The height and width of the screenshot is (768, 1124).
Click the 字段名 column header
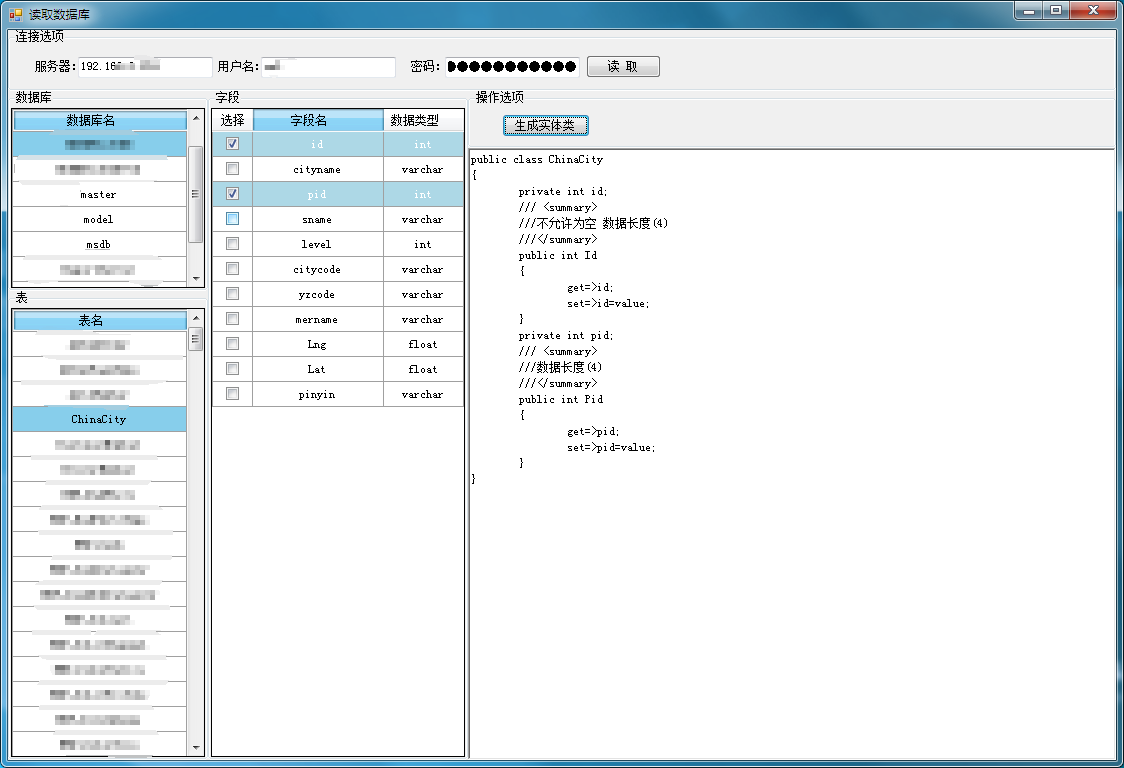[x=318, y=120]
